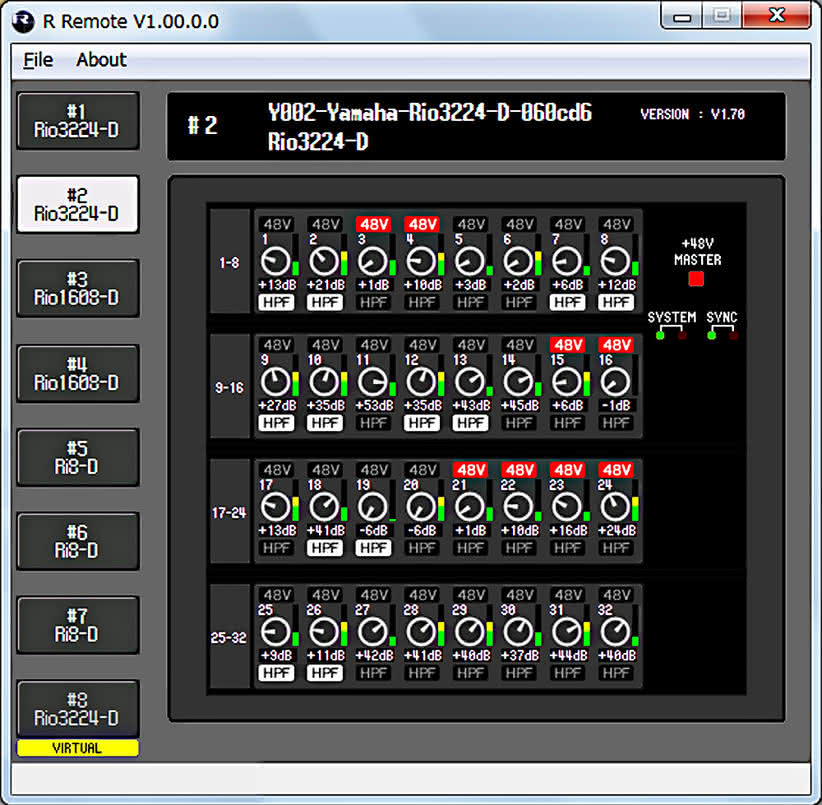Click channel 2 gain knob
Image resolution: width=822 pixels, height=805 pixels.
click(x=324, y=261)
